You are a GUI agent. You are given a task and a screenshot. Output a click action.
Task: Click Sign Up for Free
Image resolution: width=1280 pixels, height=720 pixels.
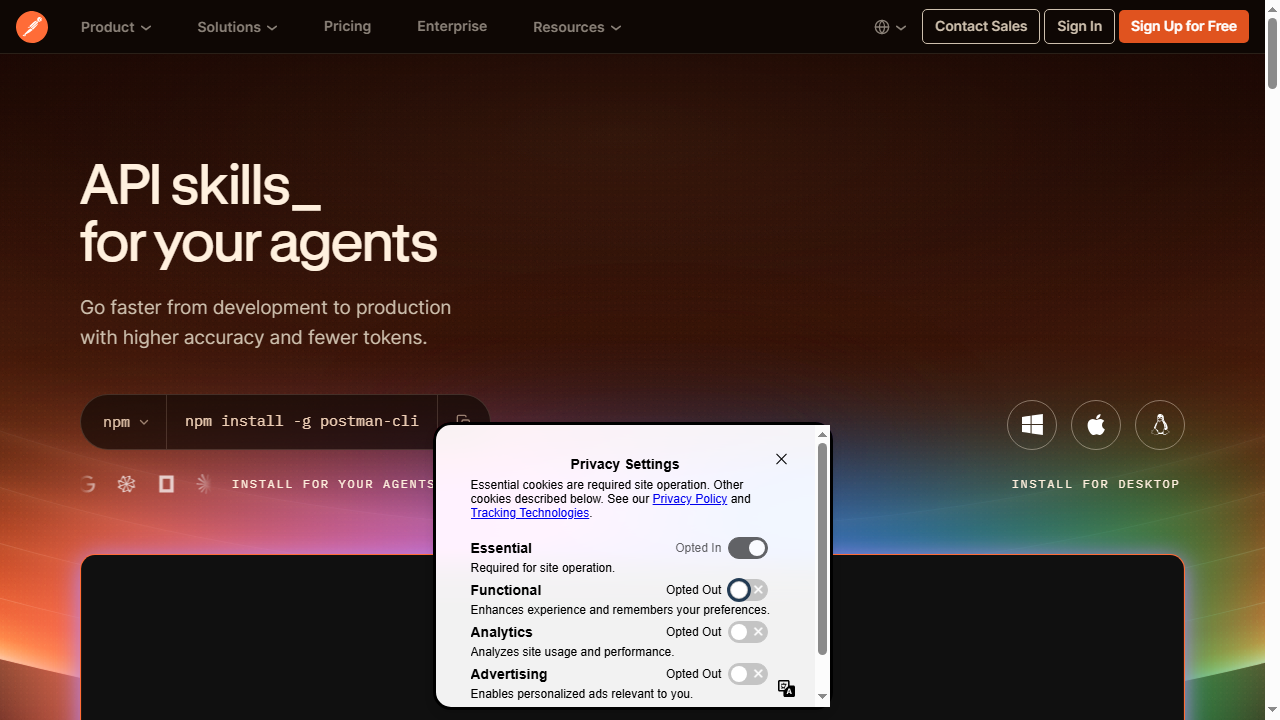tap(1184, 26)
